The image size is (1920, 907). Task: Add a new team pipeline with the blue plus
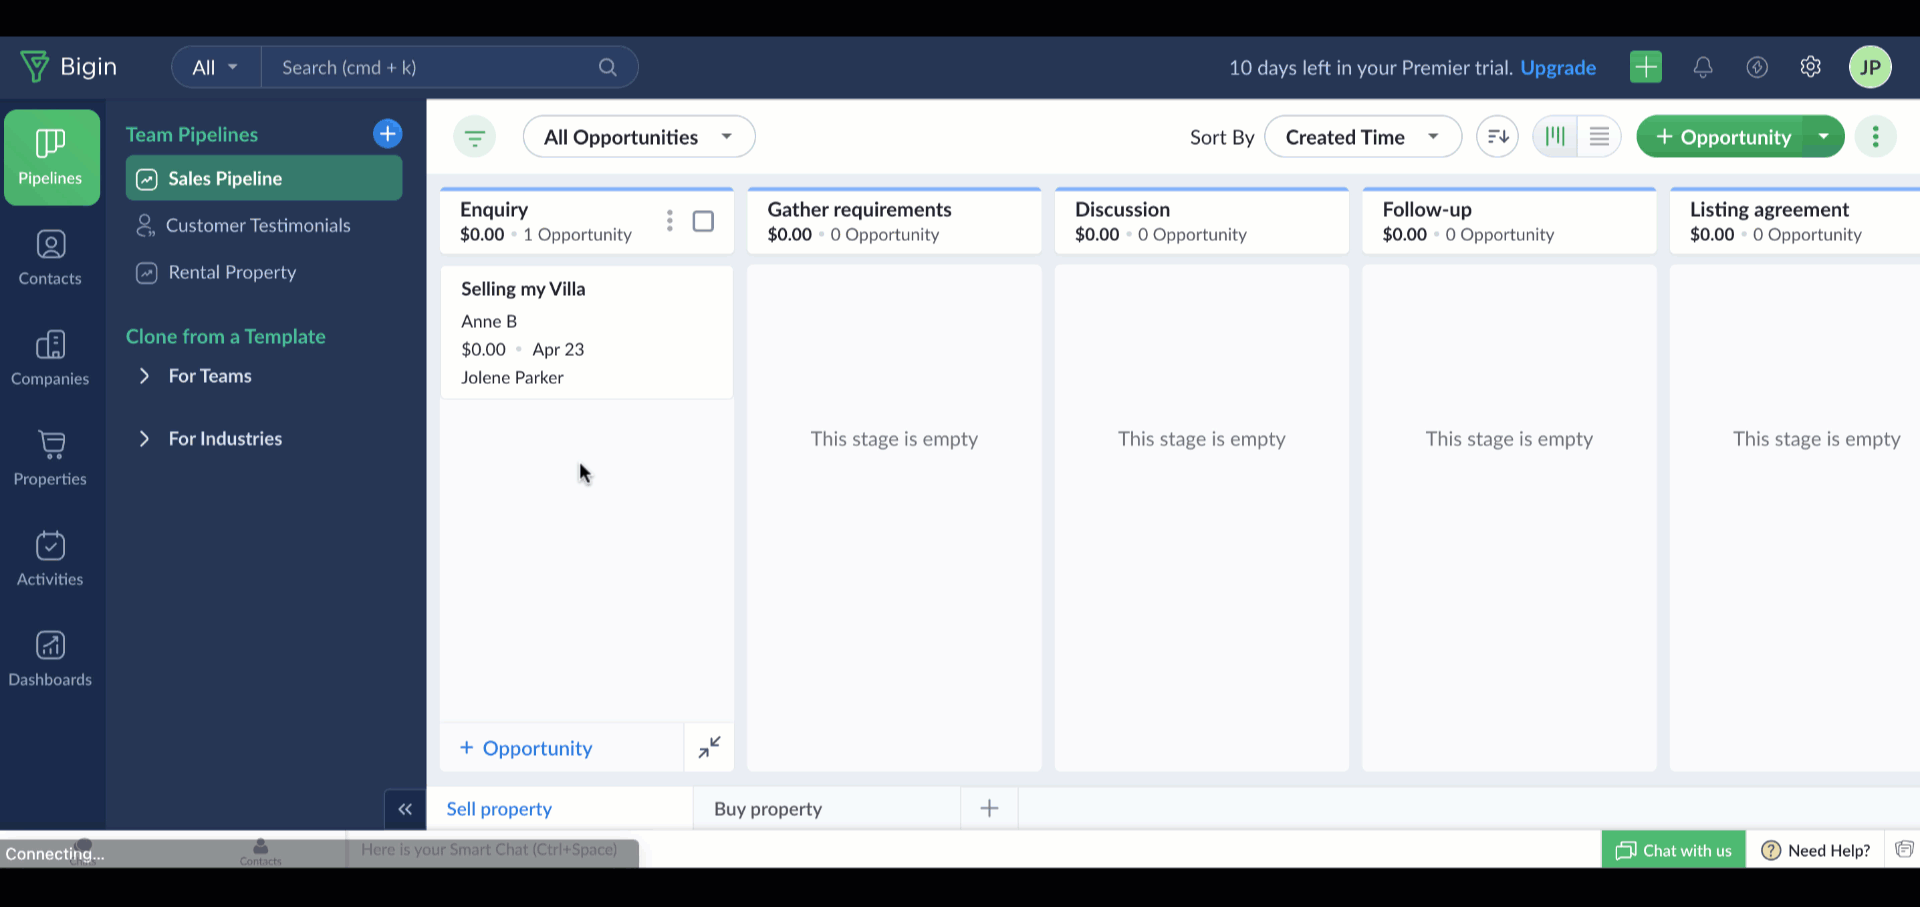[388, 134]
